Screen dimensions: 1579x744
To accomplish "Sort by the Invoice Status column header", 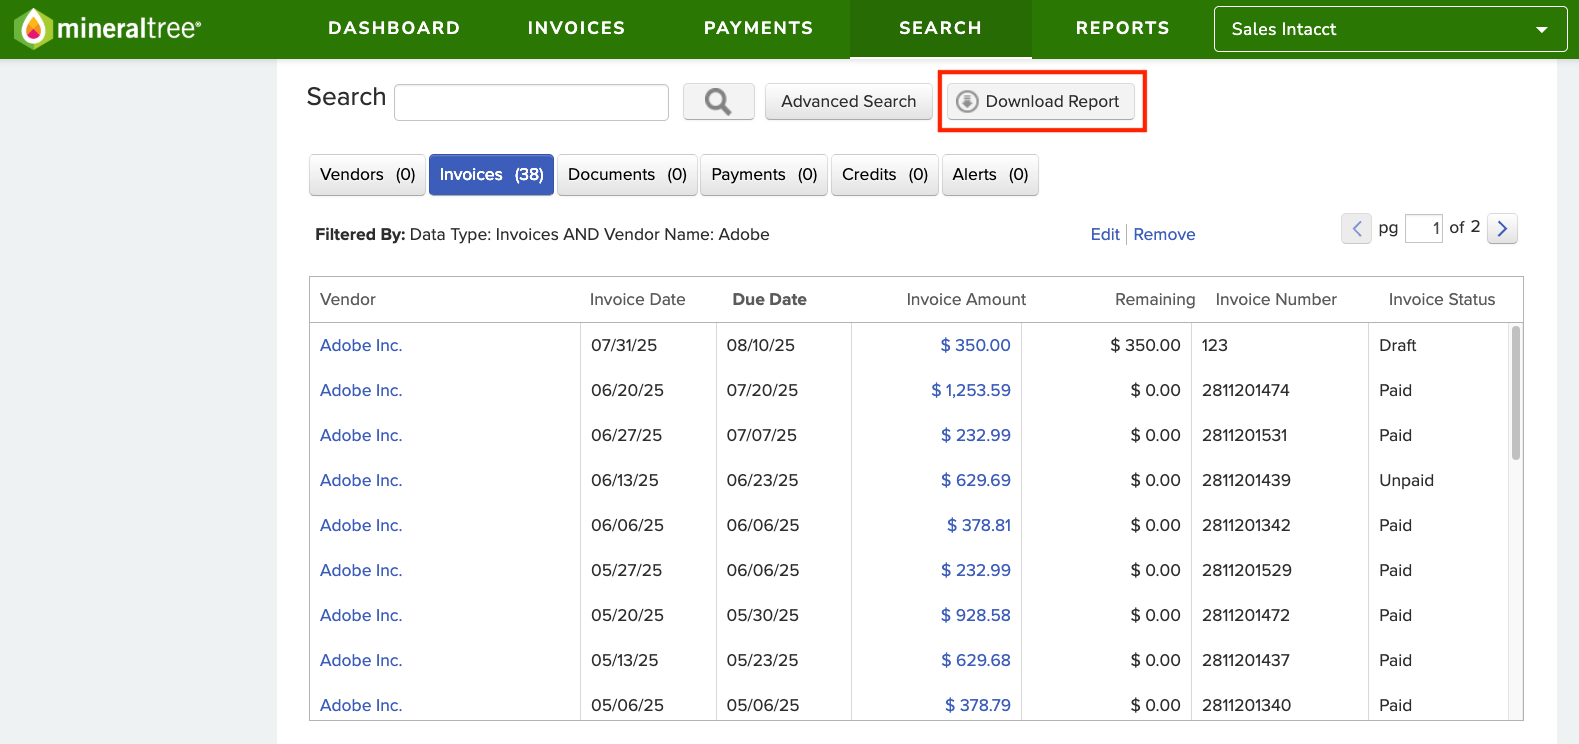I will [x=1442, y=299].
